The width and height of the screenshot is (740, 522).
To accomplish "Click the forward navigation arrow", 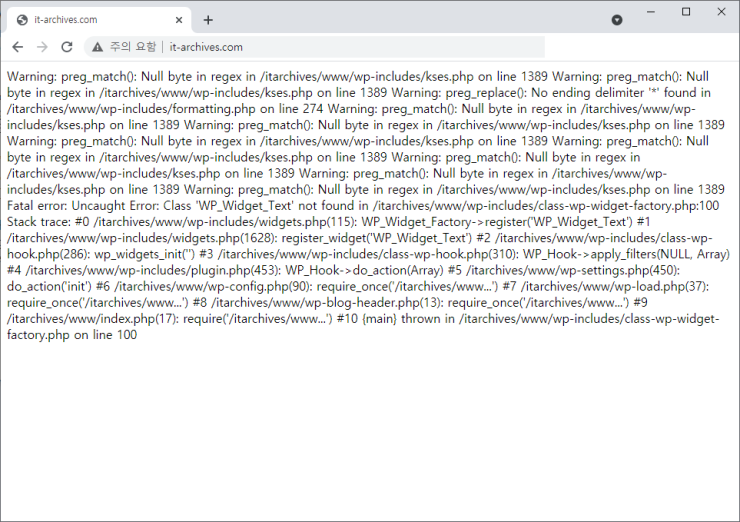I will pos(42,47).
